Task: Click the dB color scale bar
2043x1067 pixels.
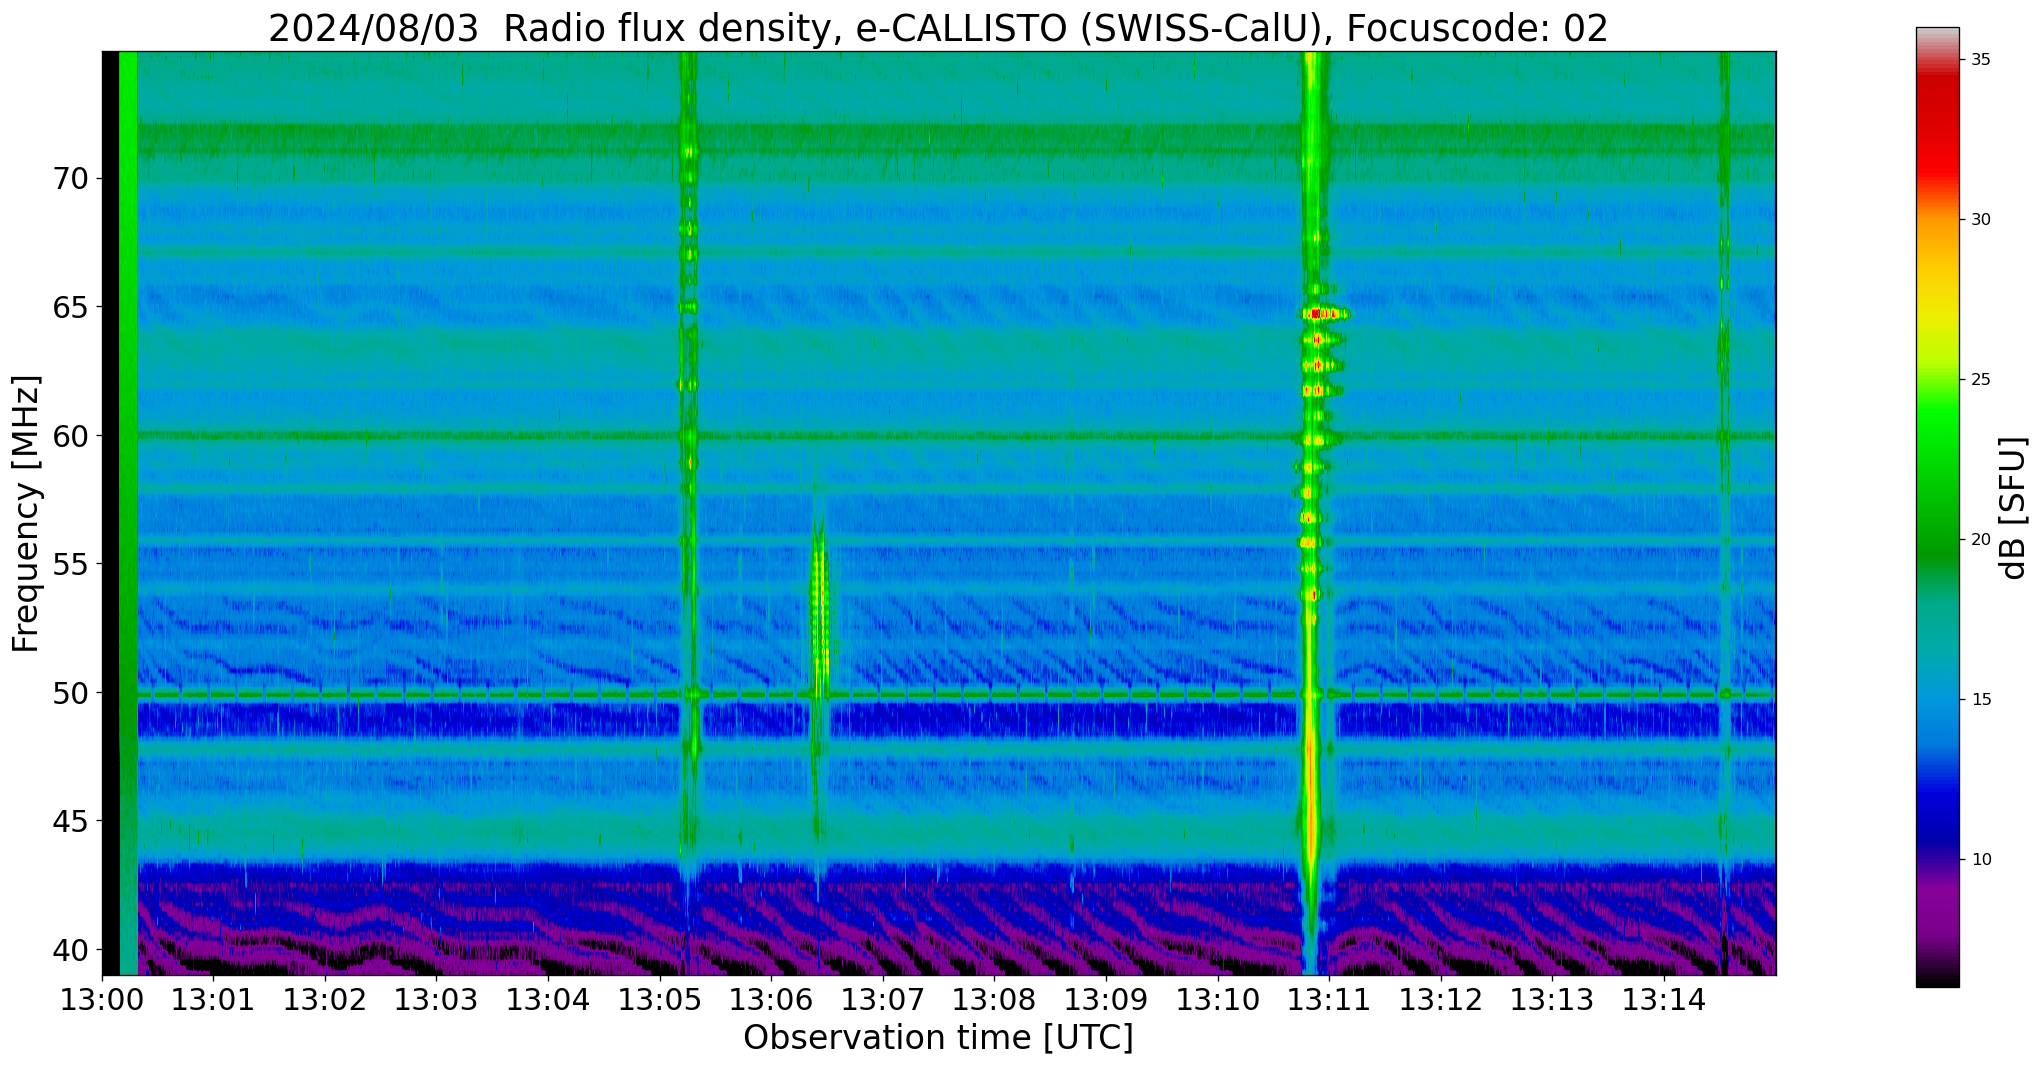Action: tap(1937, 507)
